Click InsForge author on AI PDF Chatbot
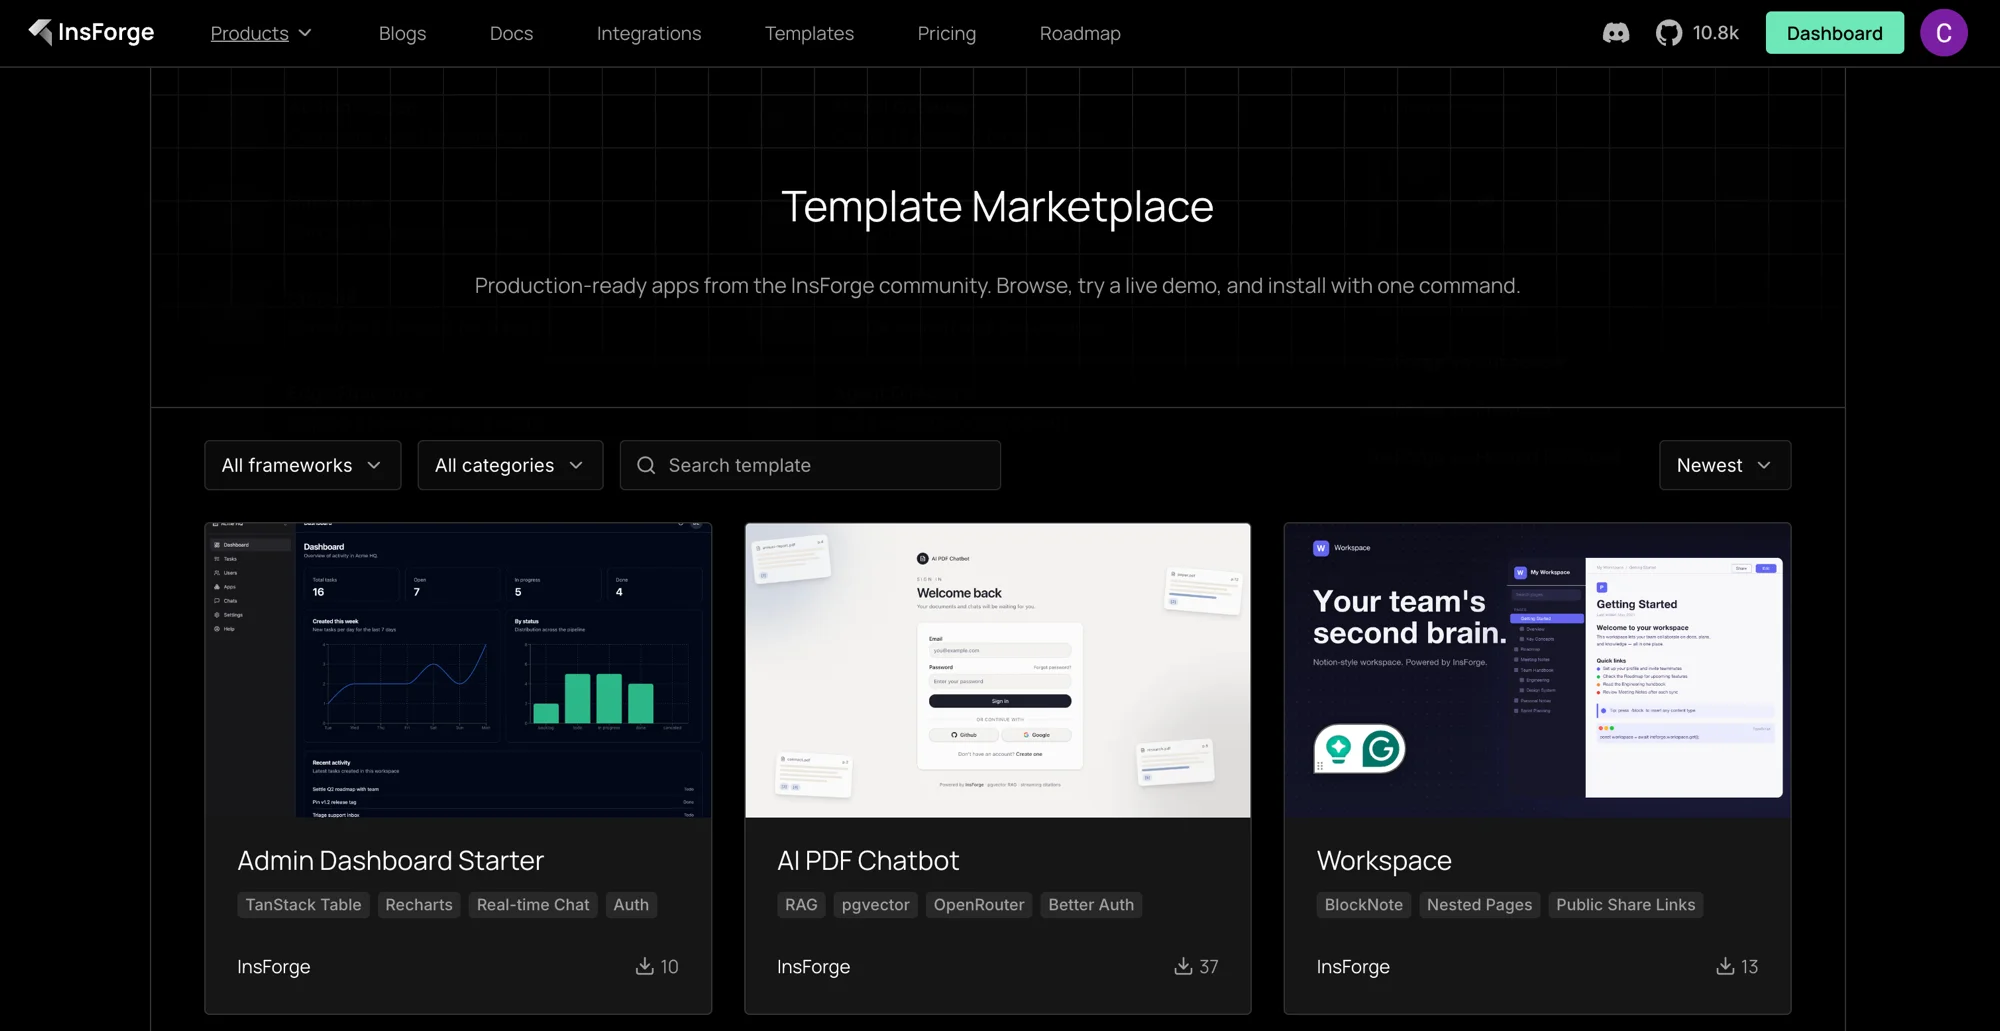Viewport: 2000px width, 1031px height. click(813, 966)
